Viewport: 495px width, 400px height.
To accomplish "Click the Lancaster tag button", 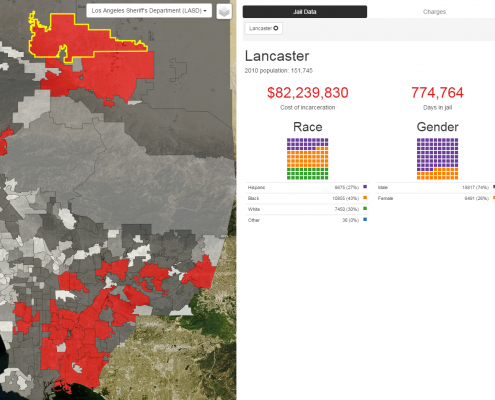I will tap(264, 28).
